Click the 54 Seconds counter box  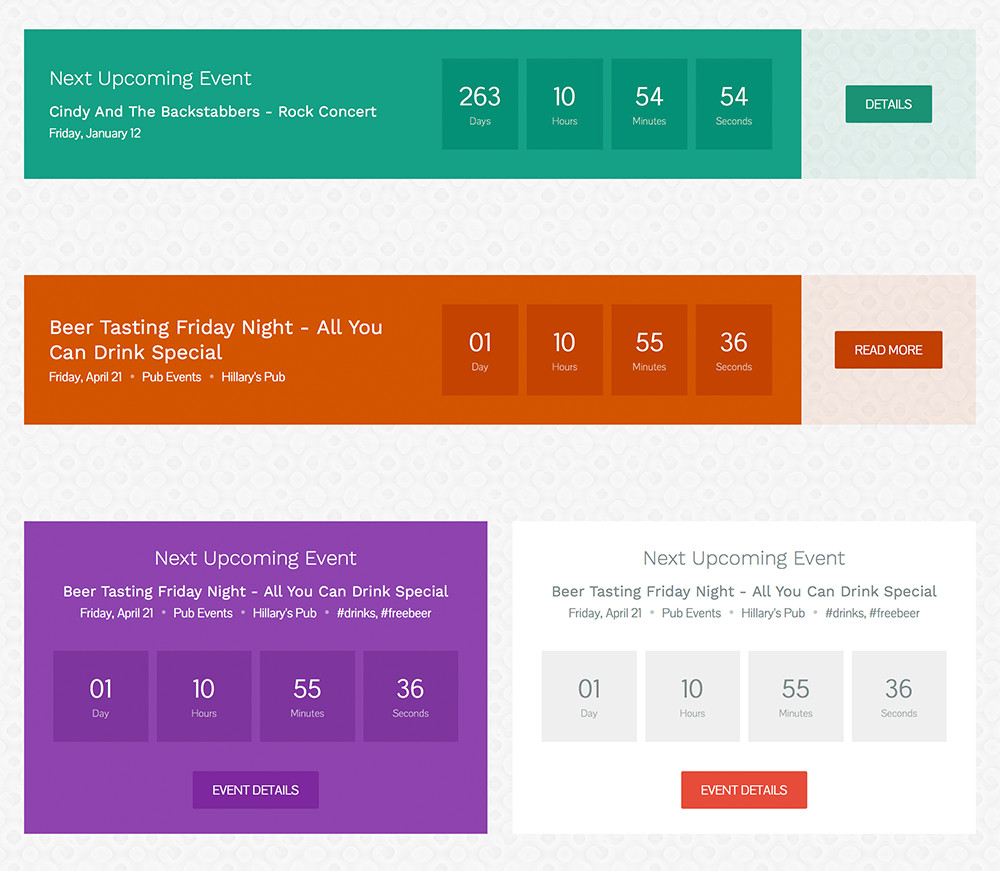tap(734, 104)
